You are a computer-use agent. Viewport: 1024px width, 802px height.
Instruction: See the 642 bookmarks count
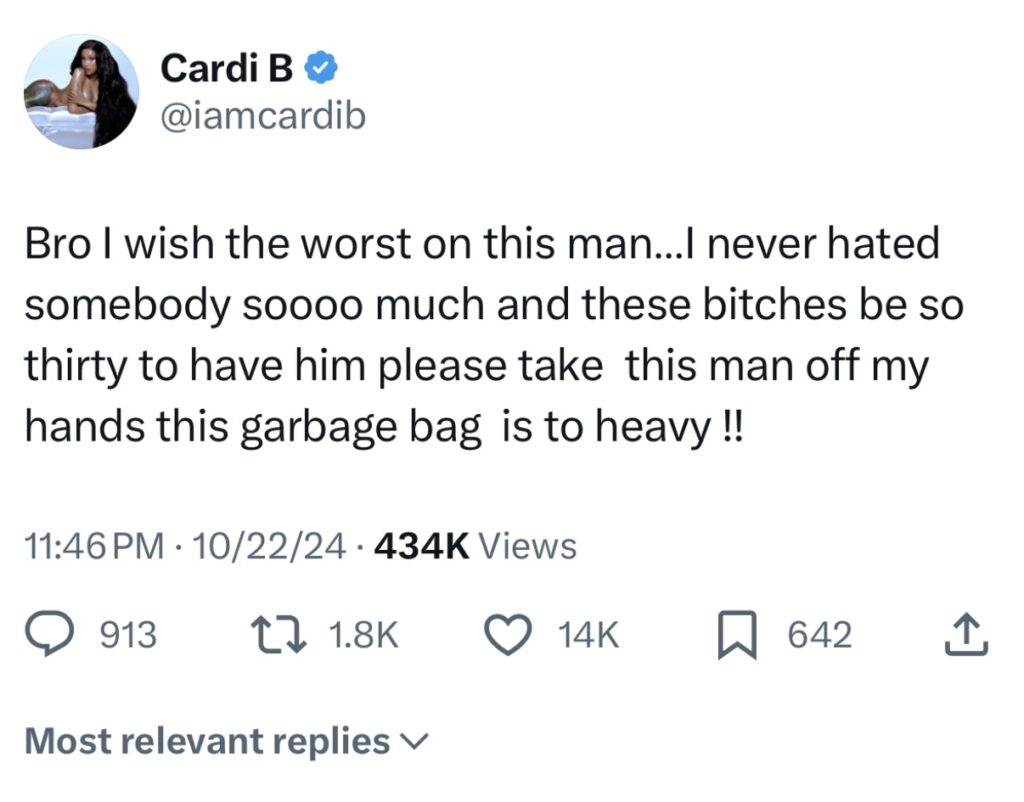coord(822,632)
